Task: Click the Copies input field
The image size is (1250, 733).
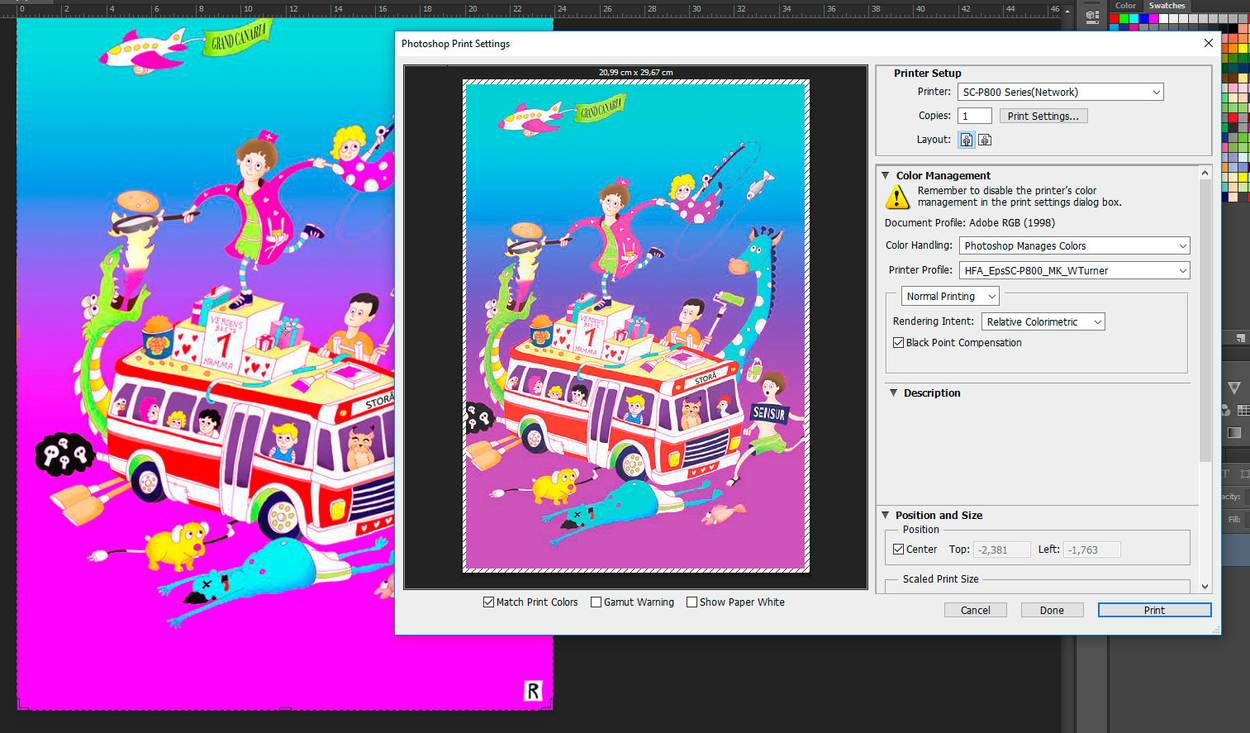Action: tap(975, 116)
